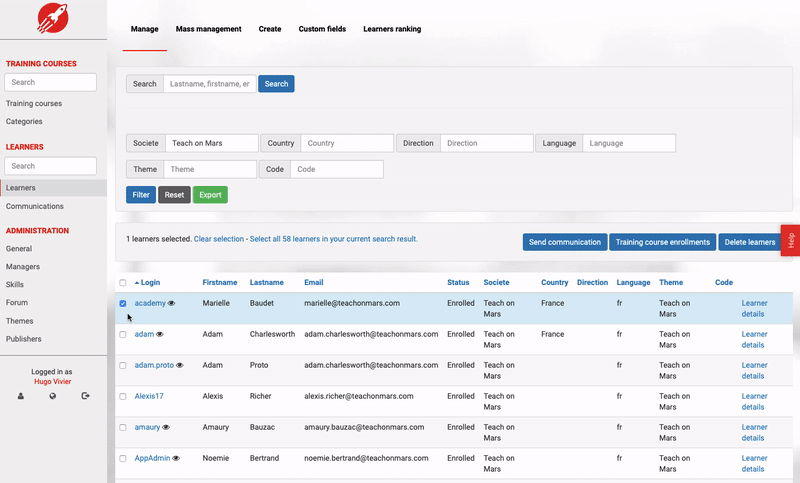Click Hugo Vivier user name link
This screenshot has height=483, width=800.
(53, 382)
